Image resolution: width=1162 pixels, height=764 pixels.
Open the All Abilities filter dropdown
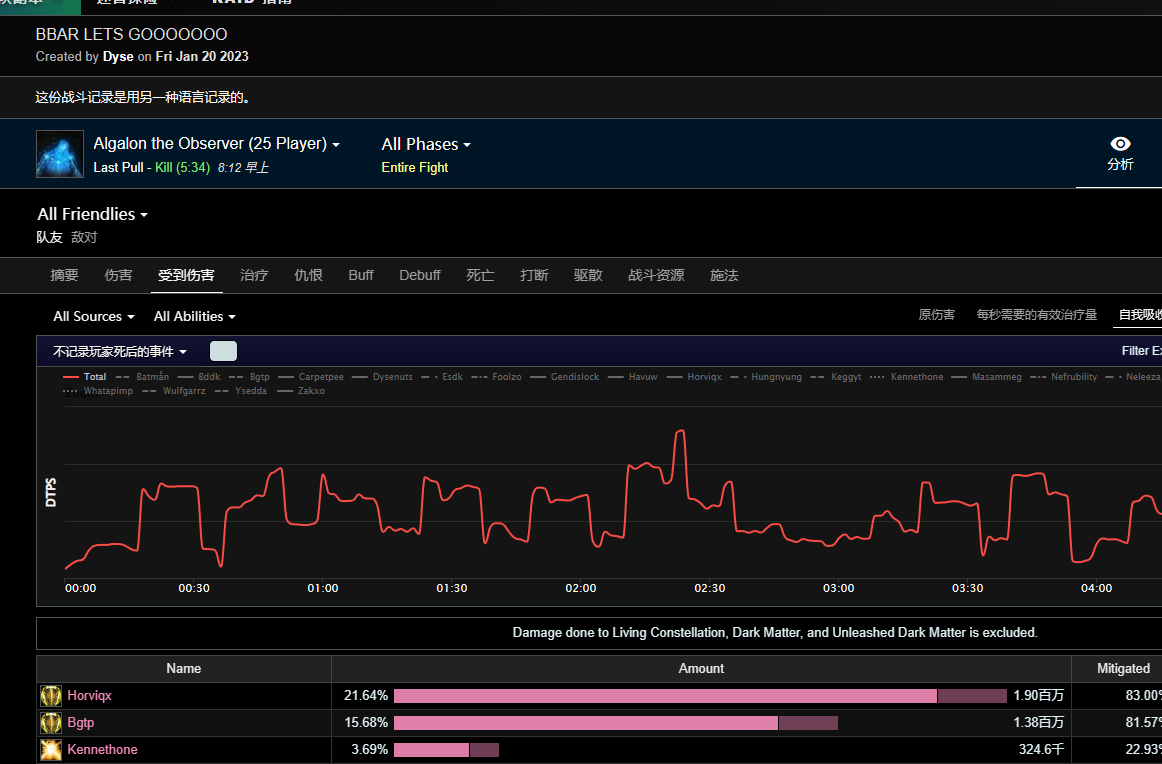coord(194,317)
